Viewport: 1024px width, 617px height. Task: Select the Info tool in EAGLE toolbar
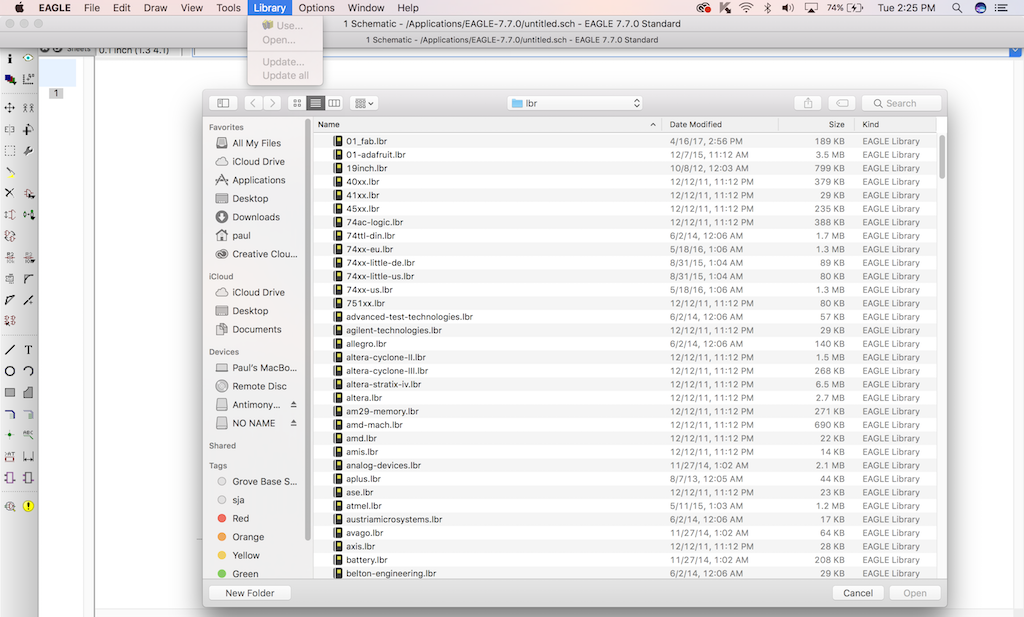(10, 58)
